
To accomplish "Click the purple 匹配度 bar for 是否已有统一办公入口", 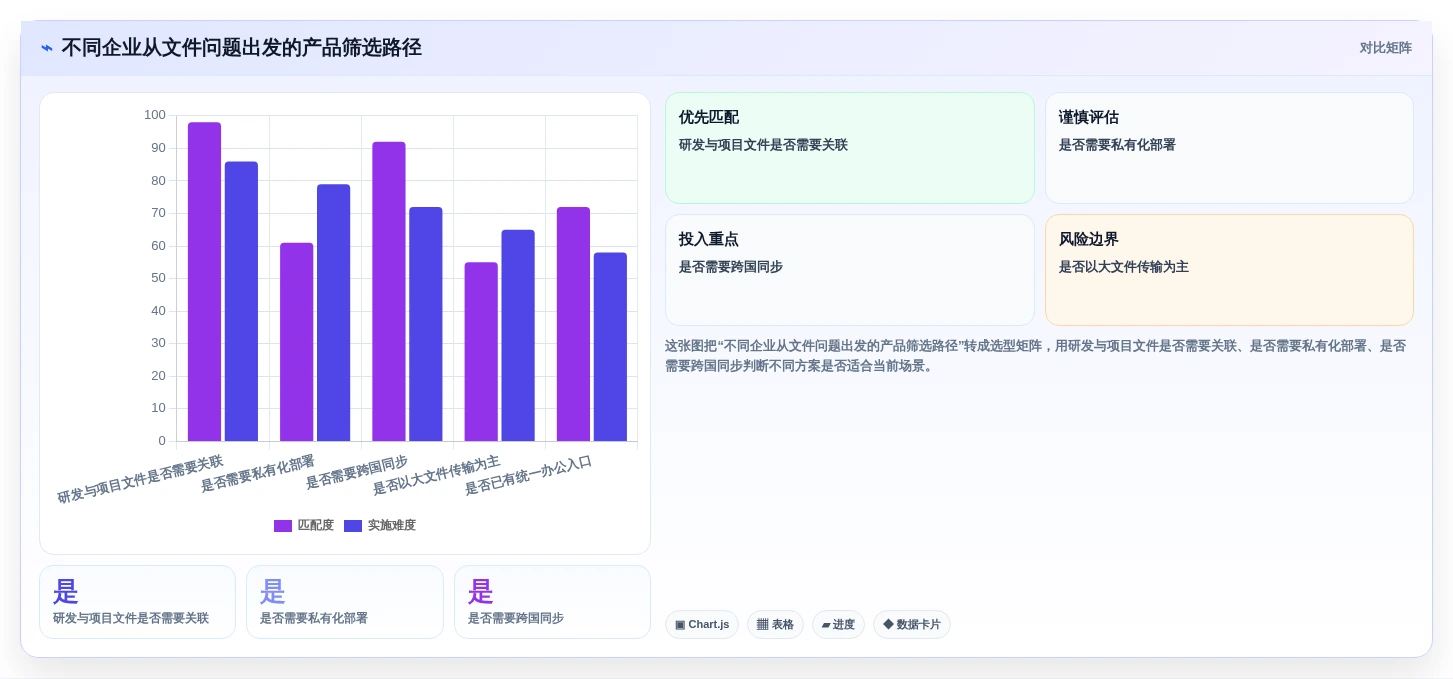I will coord(573,324).
